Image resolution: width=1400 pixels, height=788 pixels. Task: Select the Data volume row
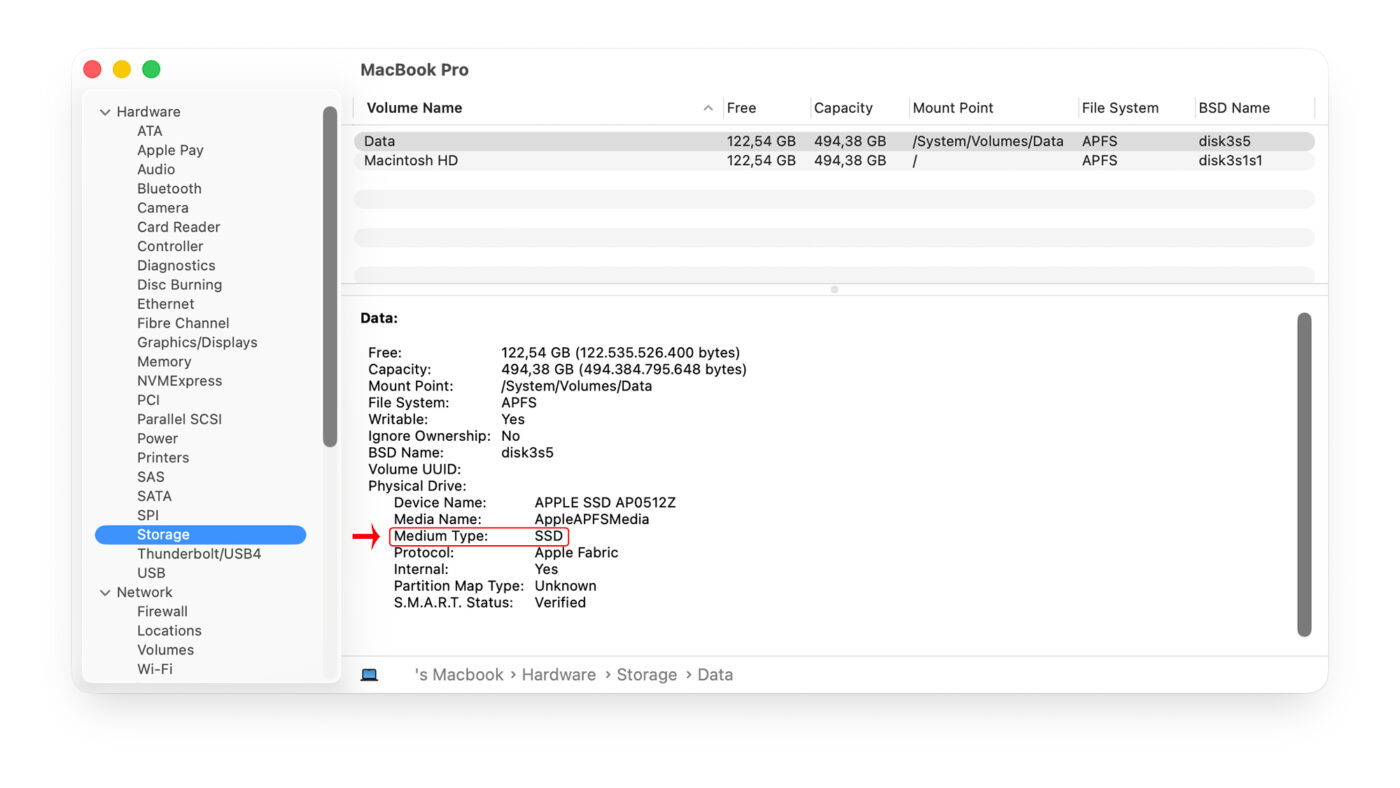point(380,142)
